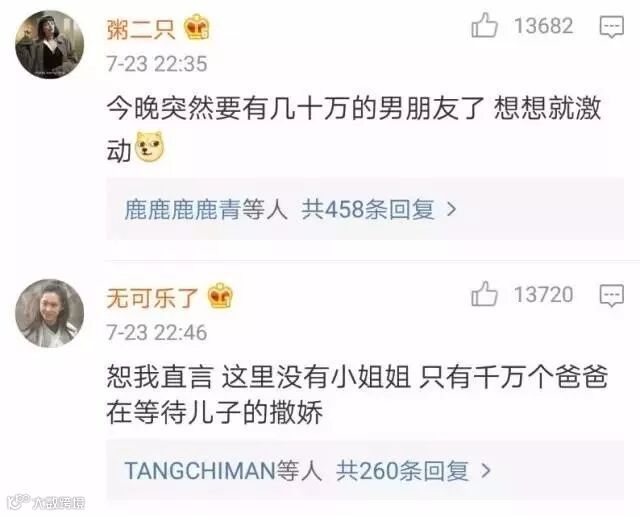Like the comment by 无可乐了
The height and width of the screenshot is (516, 640).
point(484,294)
